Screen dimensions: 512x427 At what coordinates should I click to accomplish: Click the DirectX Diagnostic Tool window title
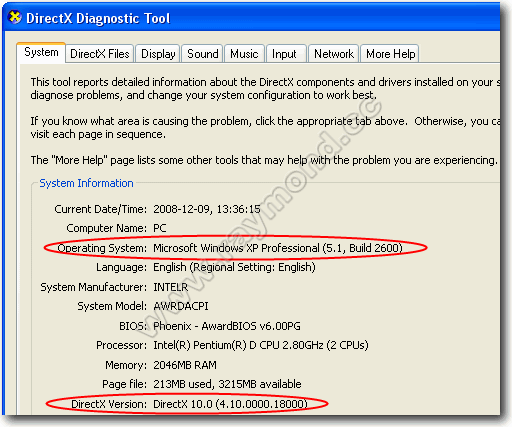click(x=98, y=18)
